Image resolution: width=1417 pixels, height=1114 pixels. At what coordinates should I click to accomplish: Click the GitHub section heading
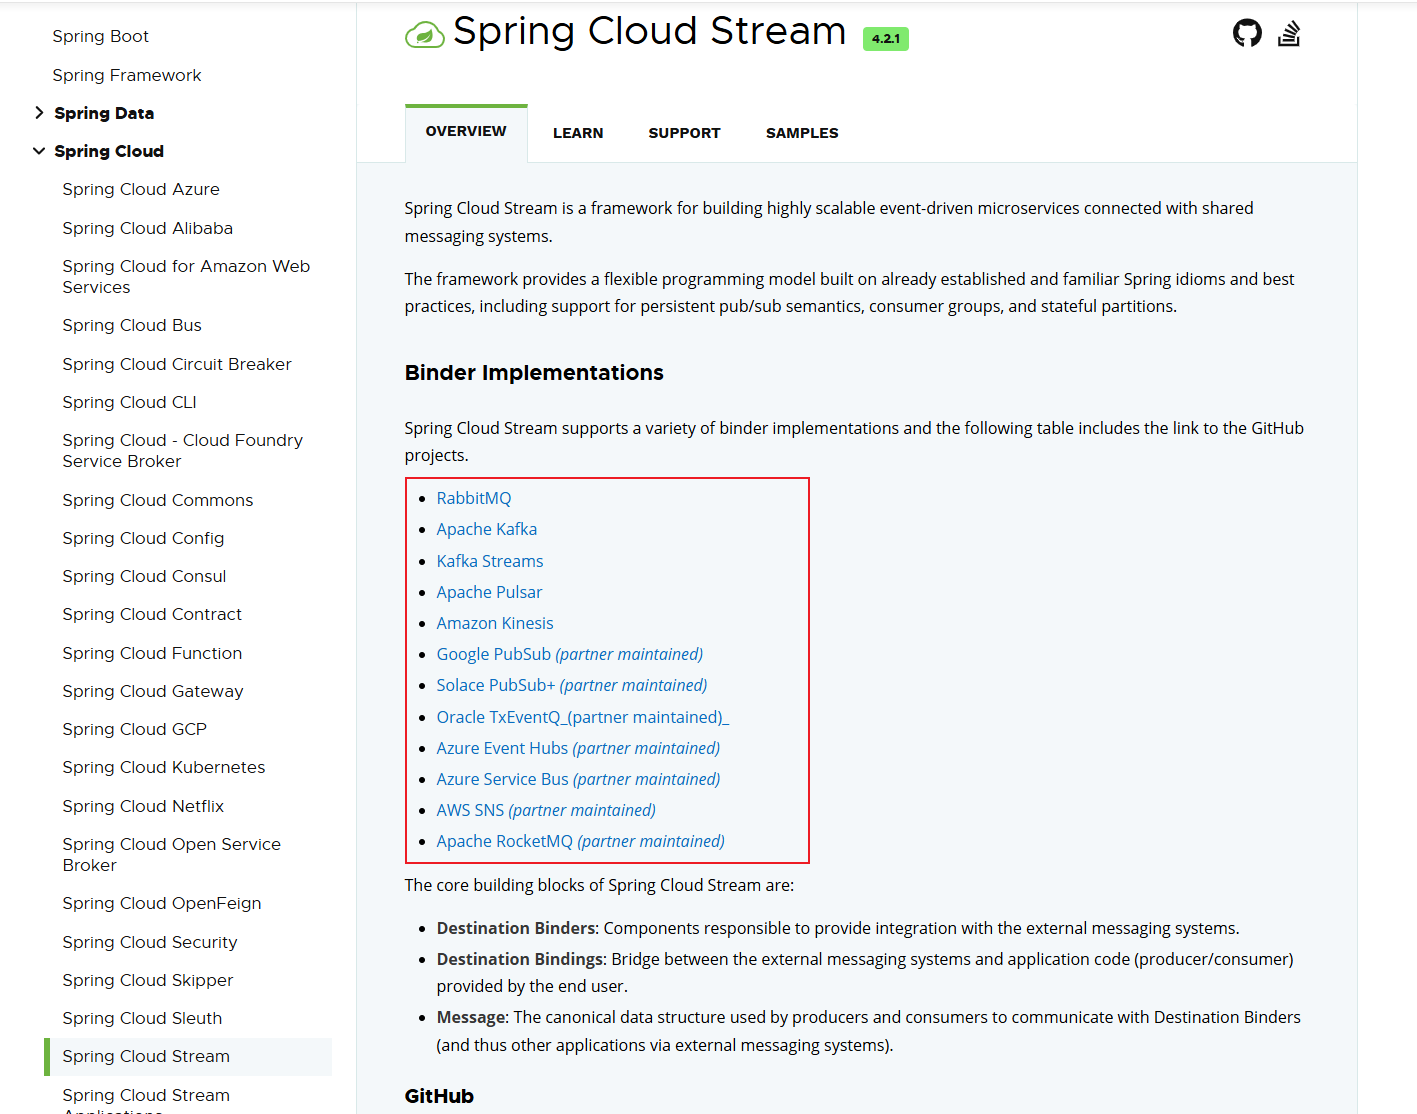pyautogui.click(x=439, y=1096)
